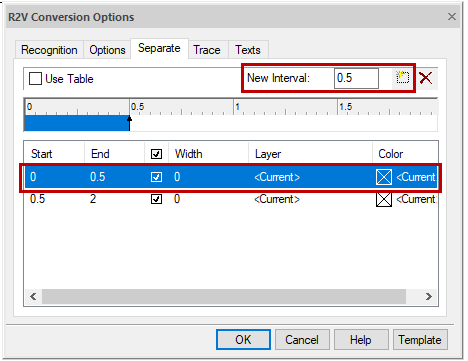Click the OK button

click(x=243, y=340)
